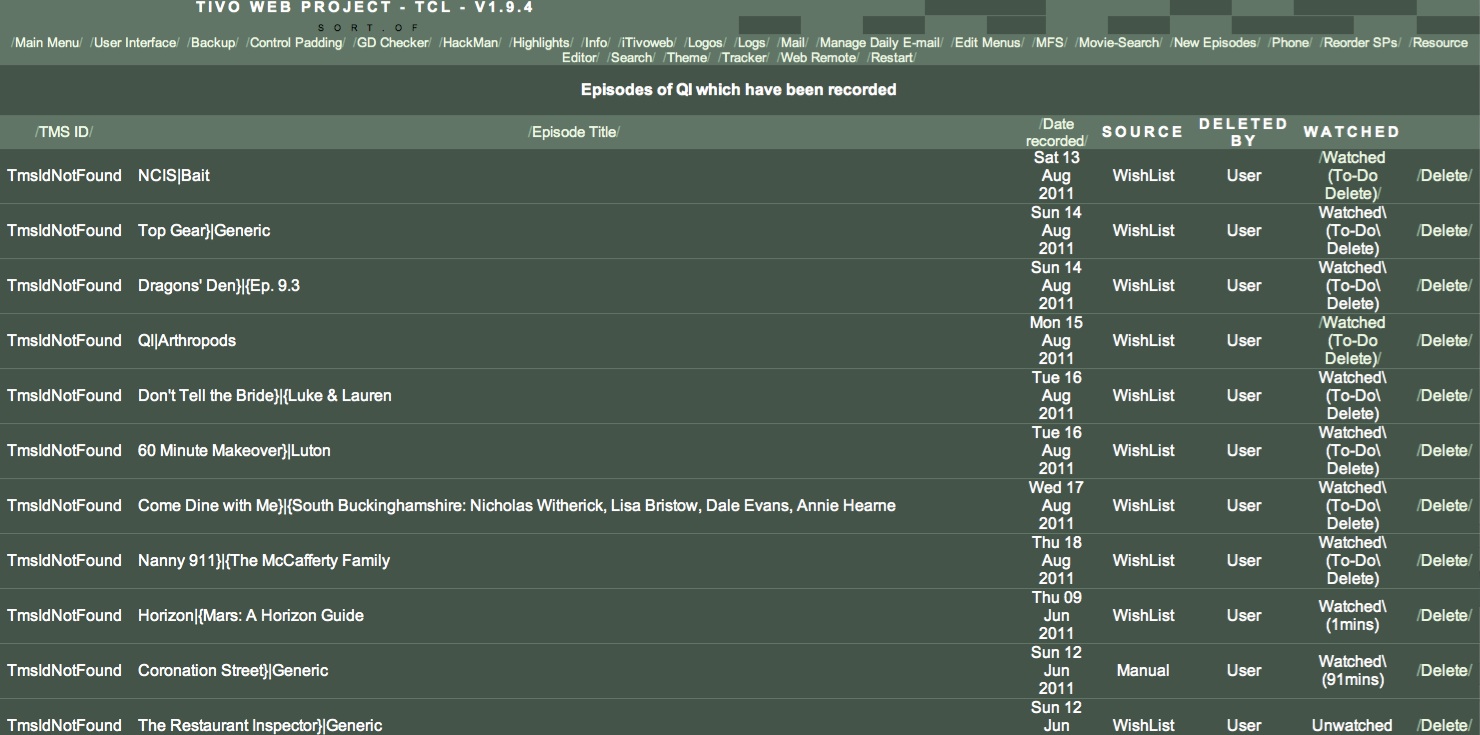Open the Tracker link

[x=744, y=57]
